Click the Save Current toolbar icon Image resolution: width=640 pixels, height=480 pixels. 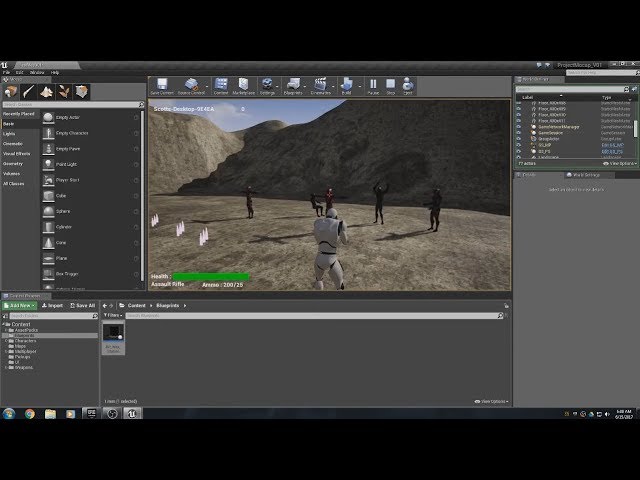click(x=162, y=86)
